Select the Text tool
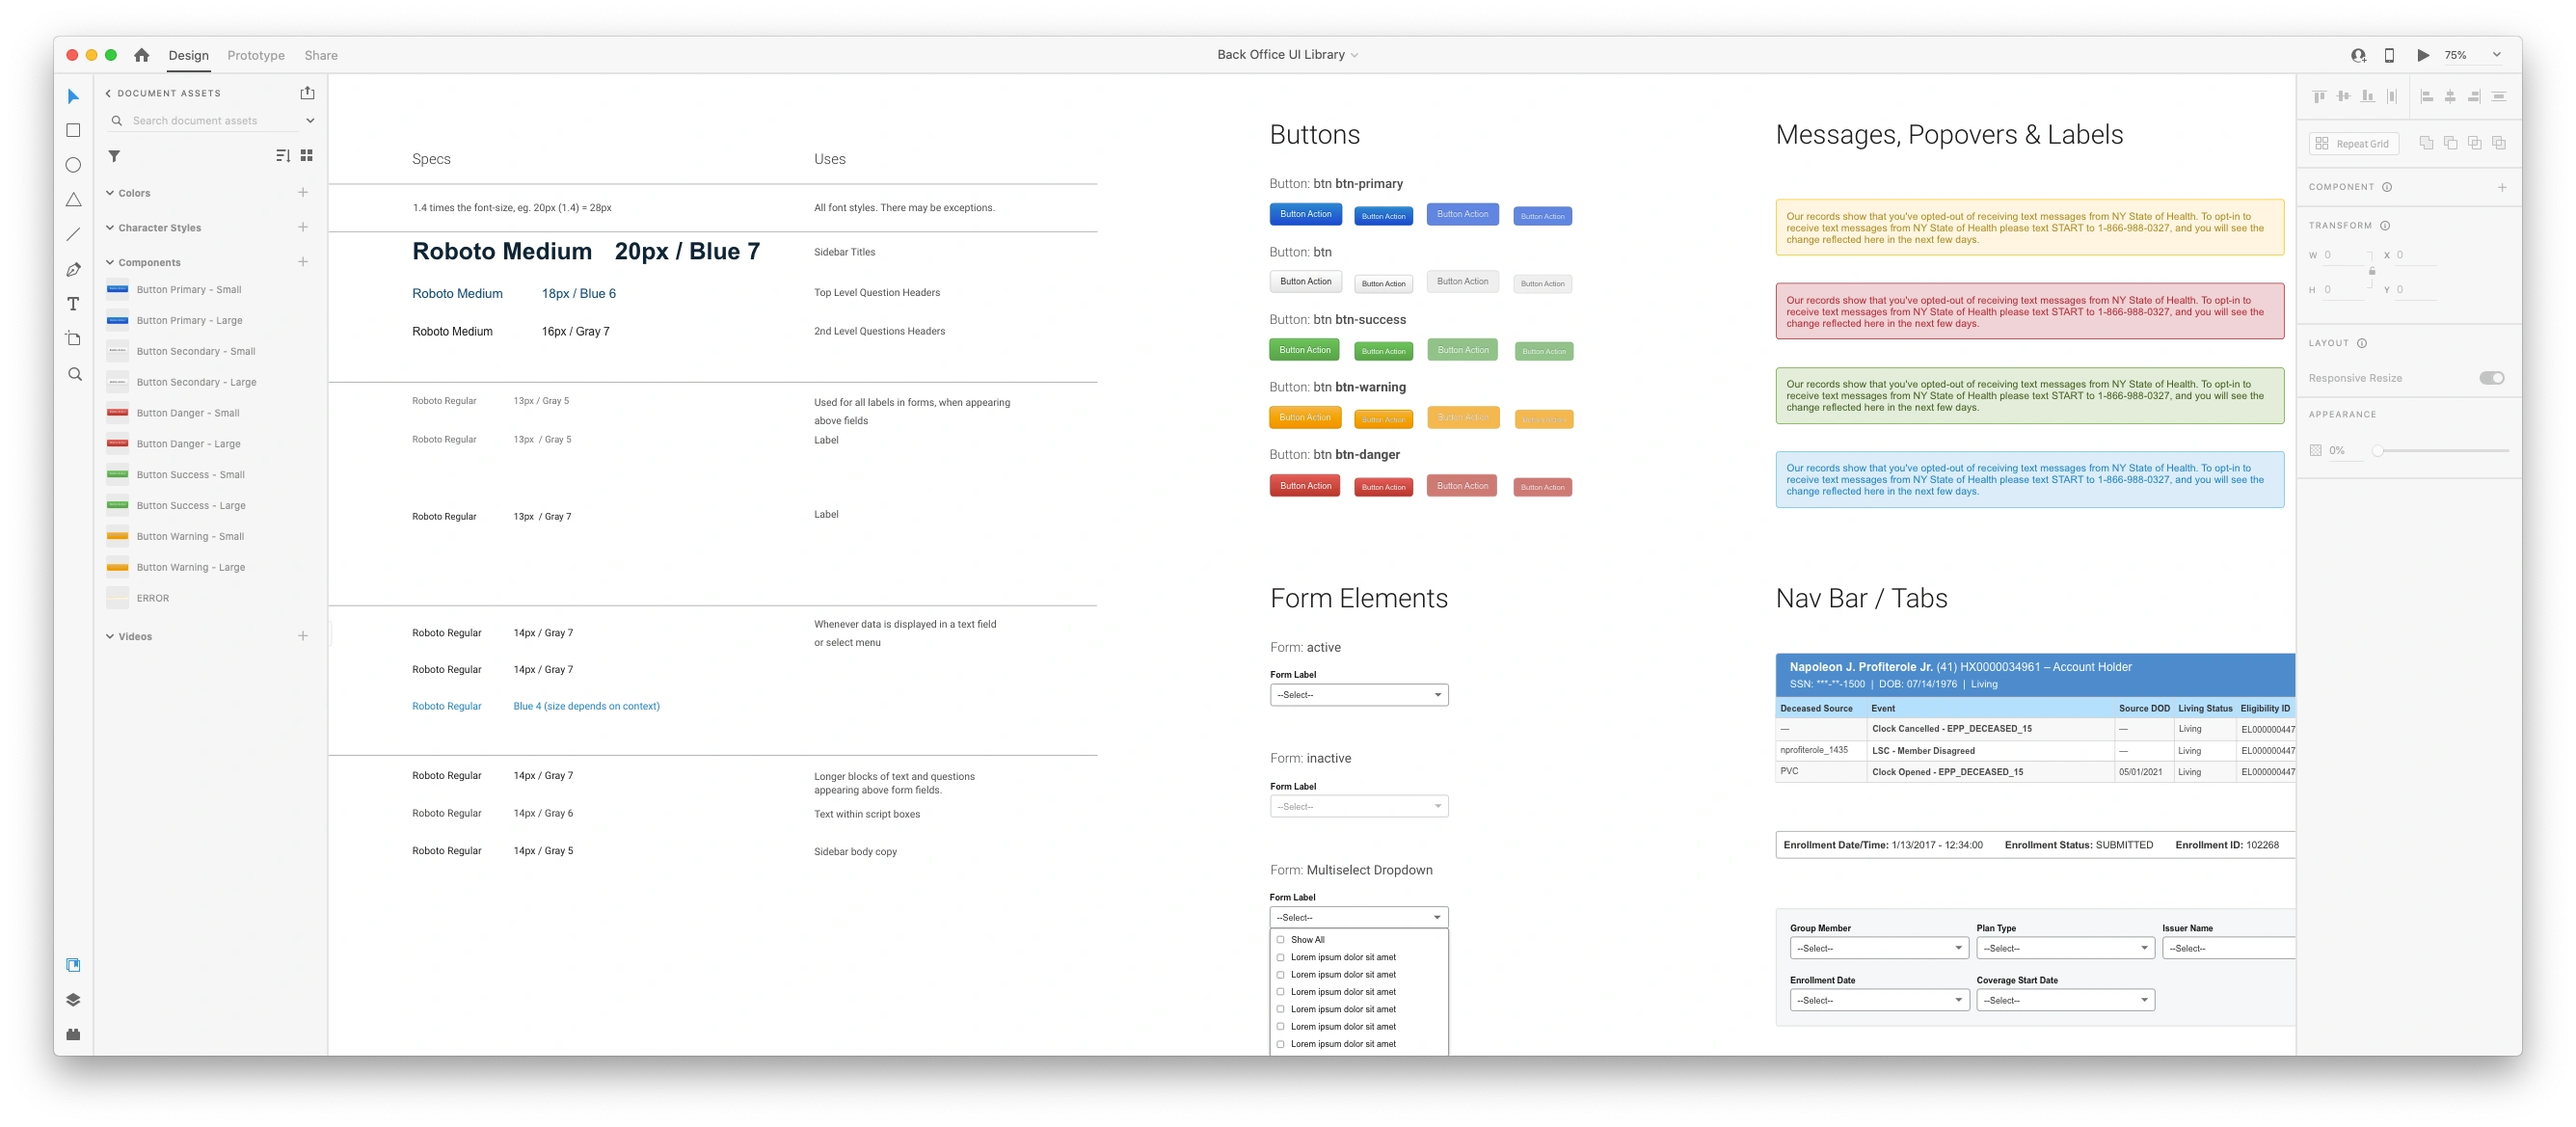Screen dimensions: 2576x1127 [73, 304]
